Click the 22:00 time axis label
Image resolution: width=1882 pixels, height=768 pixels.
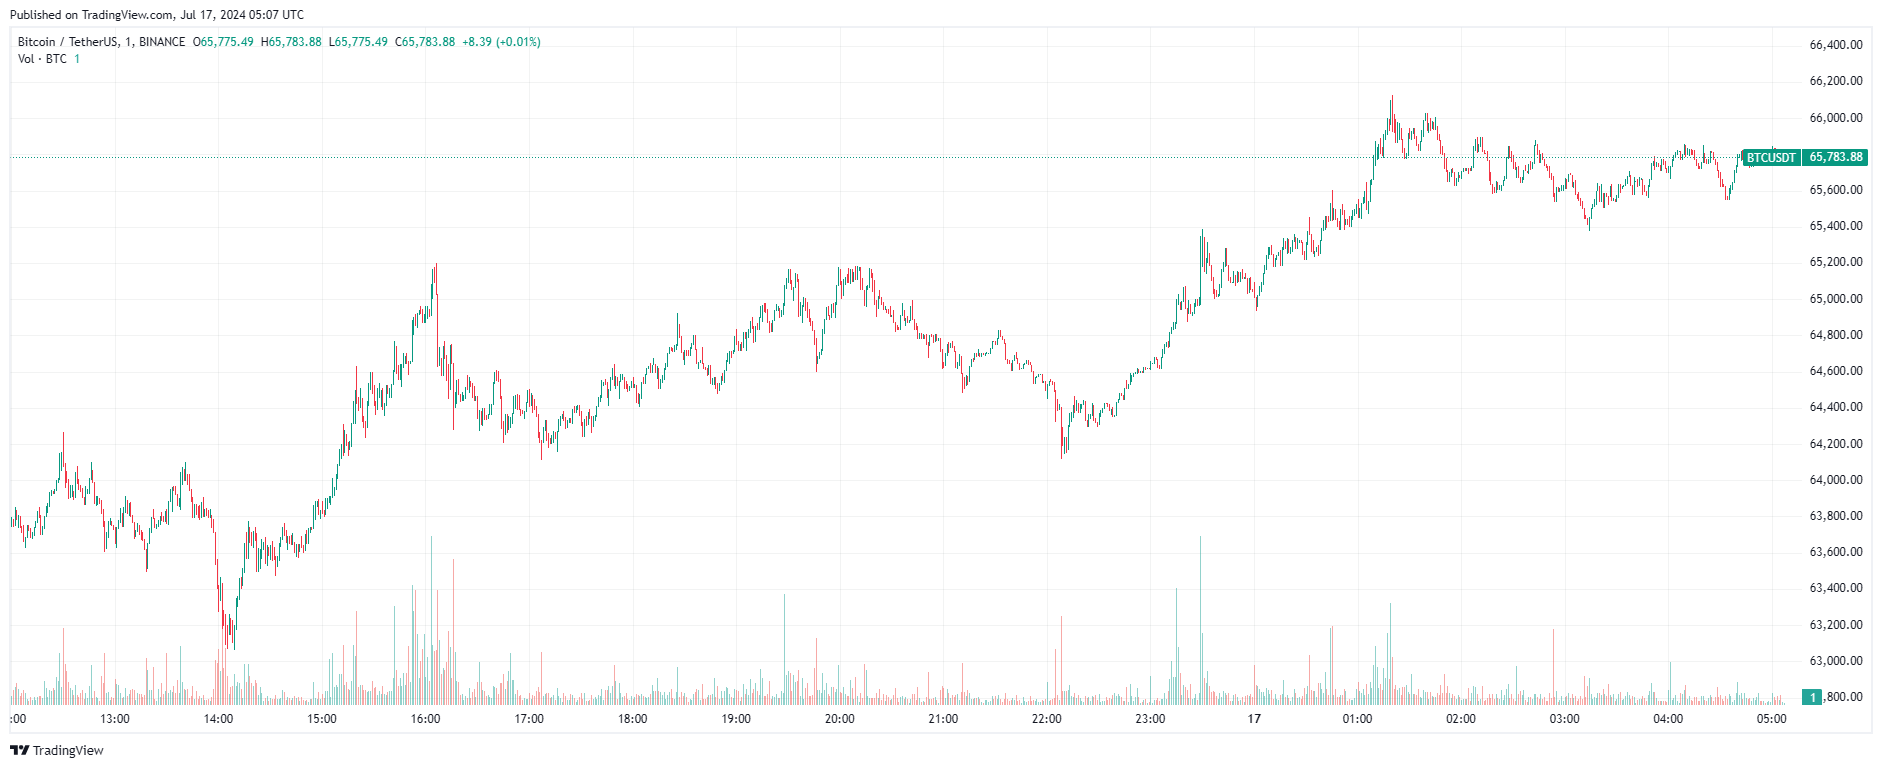[x=1047, y=719]
